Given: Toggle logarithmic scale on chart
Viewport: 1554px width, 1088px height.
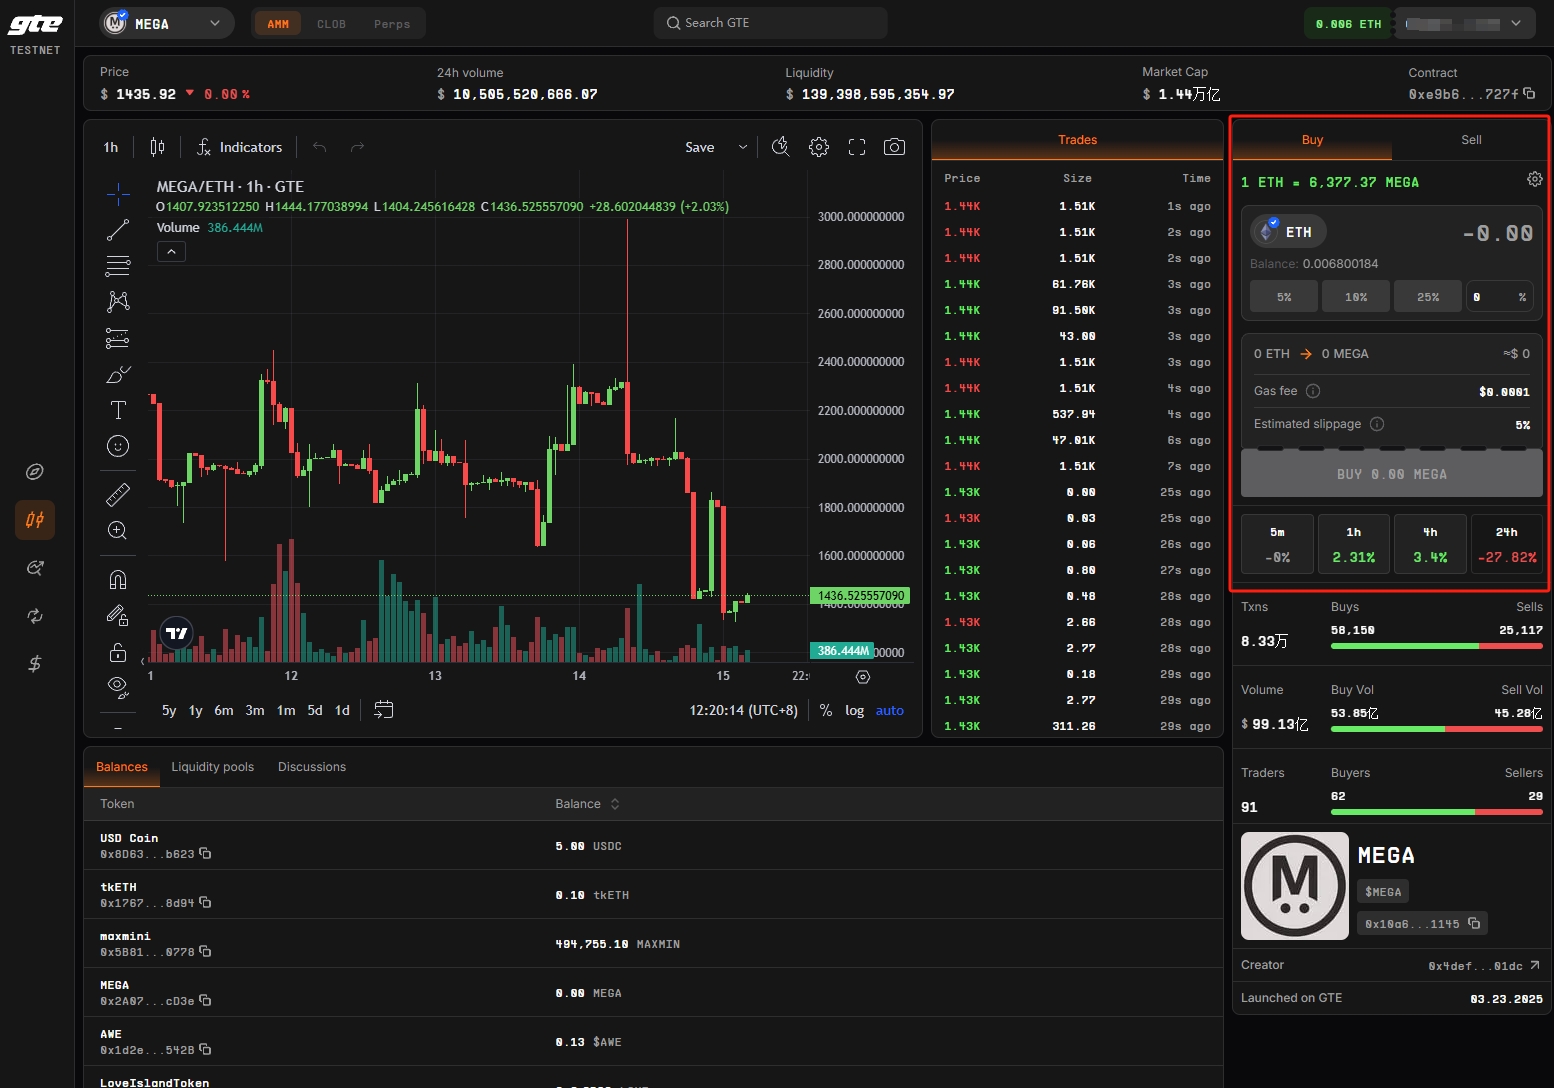Looking at the screenshot, I should point(854,710).
